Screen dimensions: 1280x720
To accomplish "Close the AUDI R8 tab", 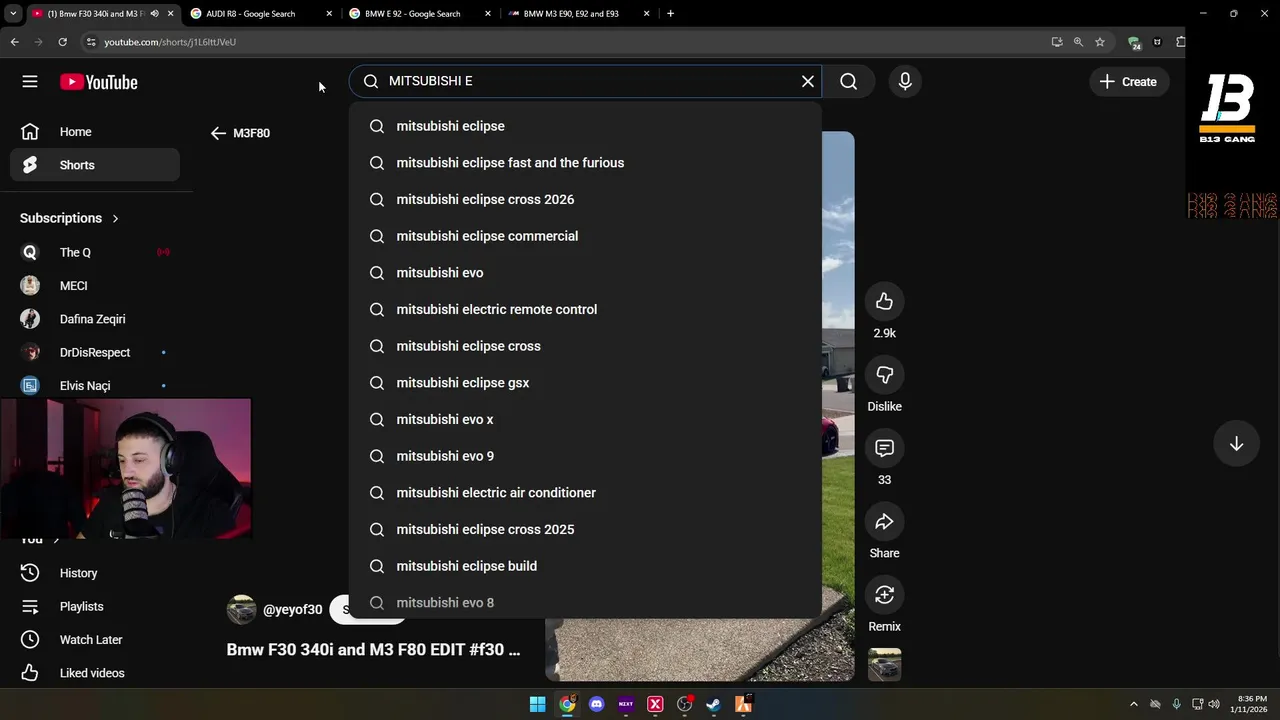I will [329, 14].
